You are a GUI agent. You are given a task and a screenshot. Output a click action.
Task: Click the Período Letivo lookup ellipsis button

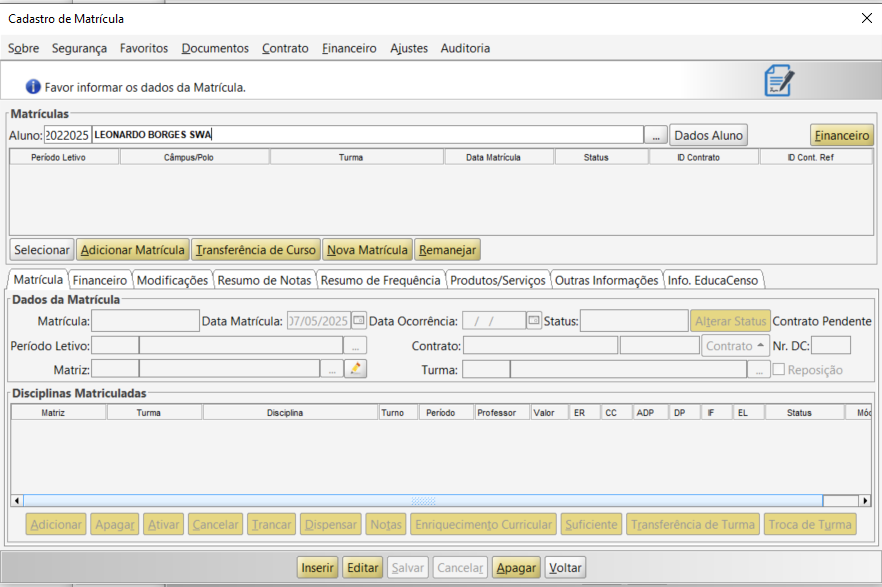(355, 345)
